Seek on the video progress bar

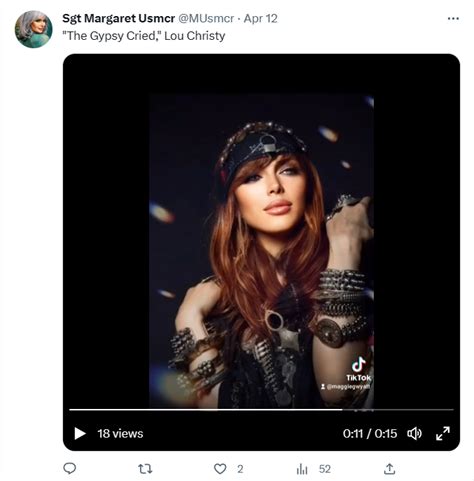[x=261, y=409]
